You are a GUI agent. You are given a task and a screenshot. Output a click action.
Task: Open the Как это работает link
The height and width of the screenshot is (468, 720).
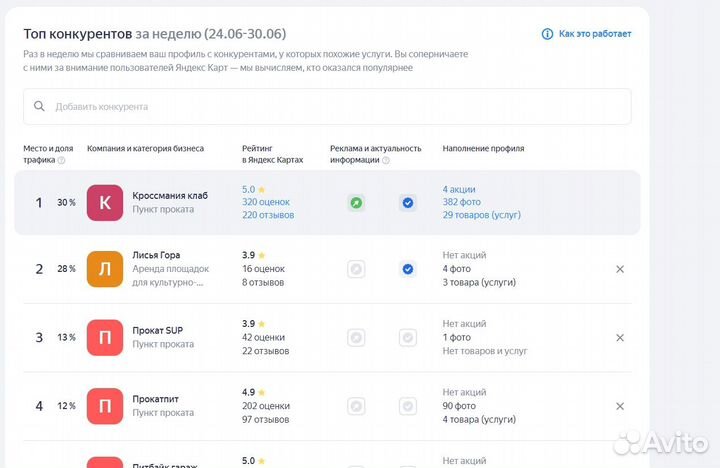click(x=594, y=34)
